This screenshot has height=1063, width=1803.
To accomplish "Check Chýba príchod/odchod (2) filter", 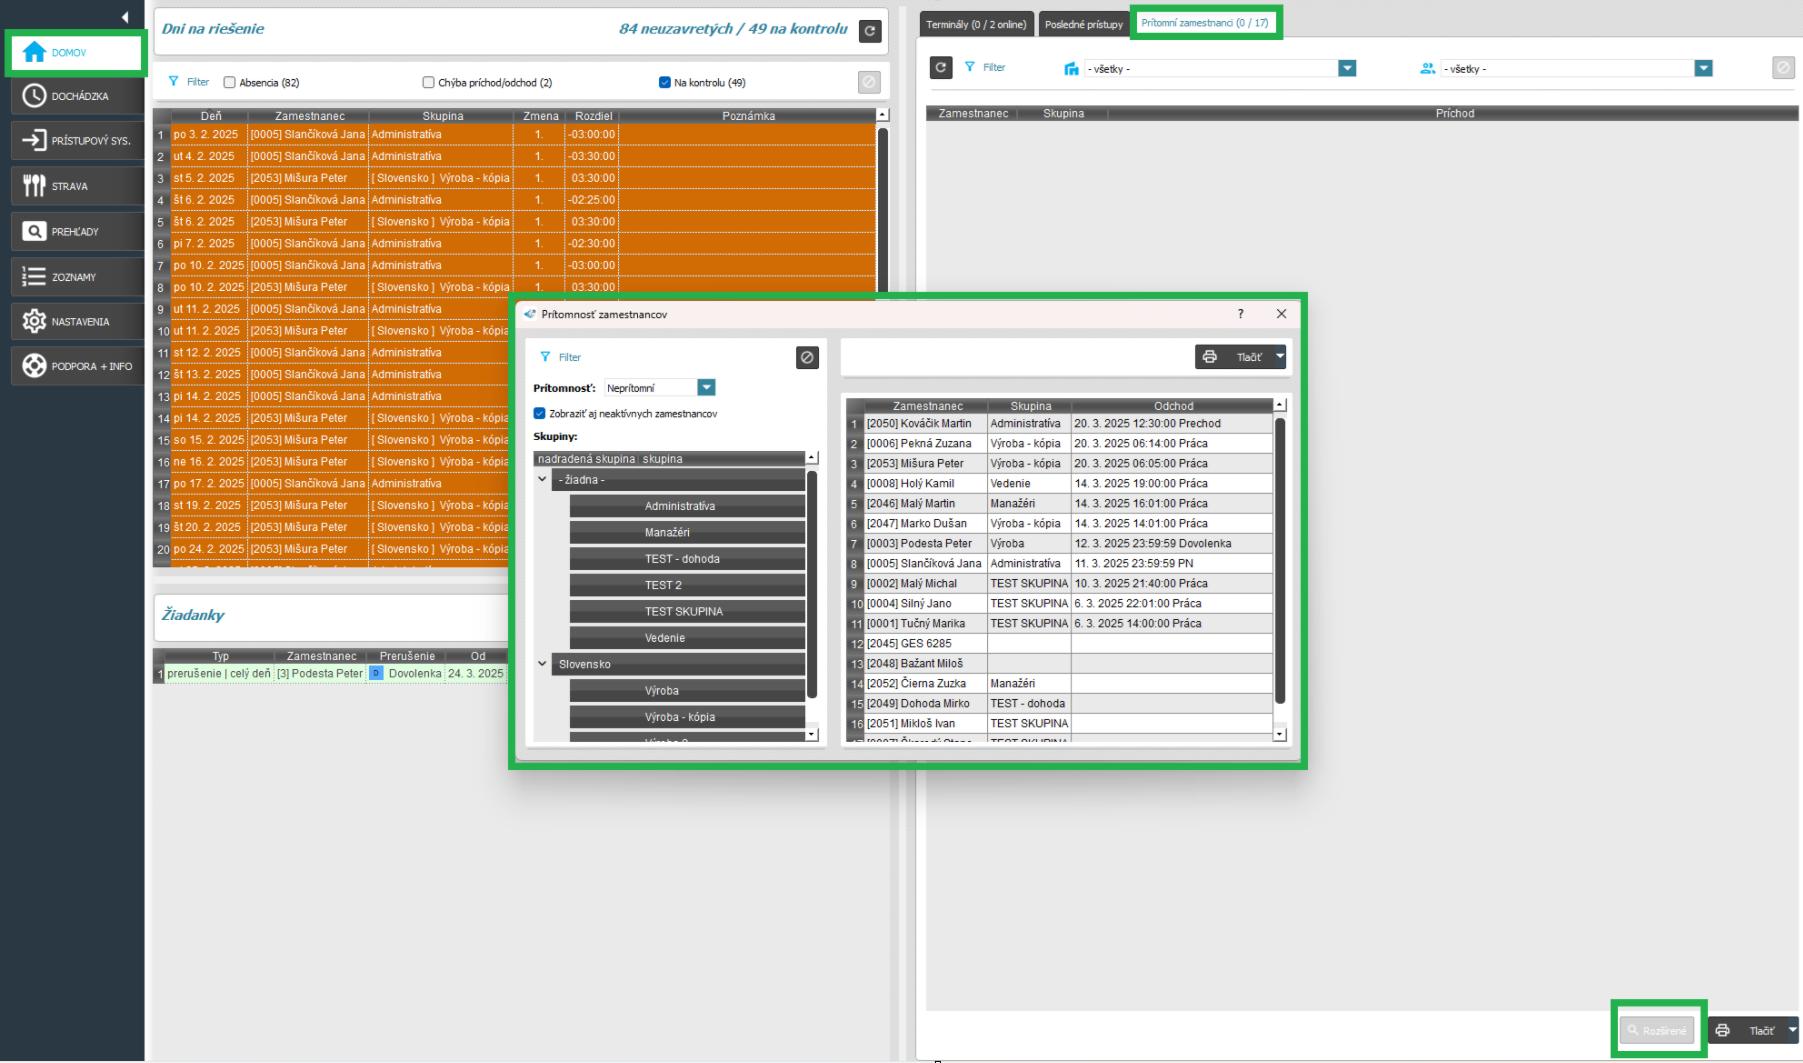I will tap(429, 83).
